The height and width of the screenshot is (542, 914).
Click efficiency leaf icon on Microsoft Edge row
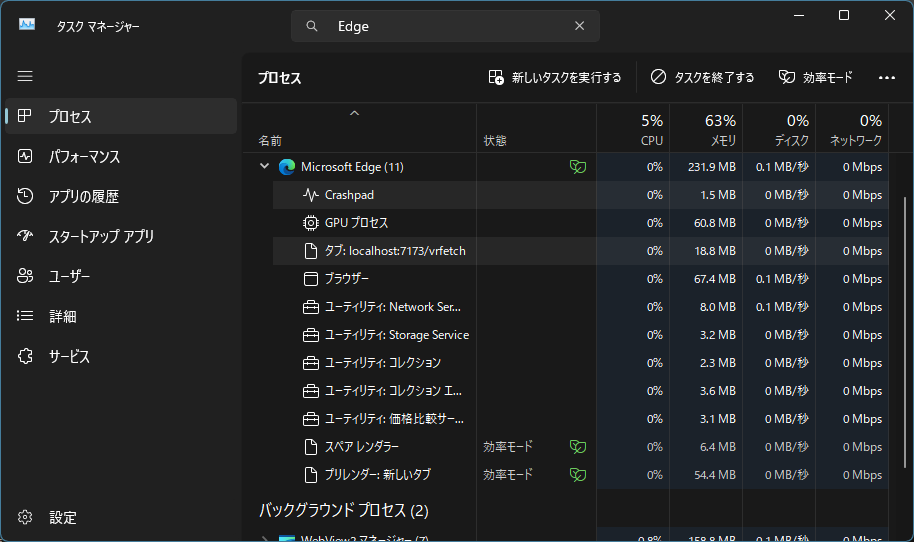[x=578, y=167]
